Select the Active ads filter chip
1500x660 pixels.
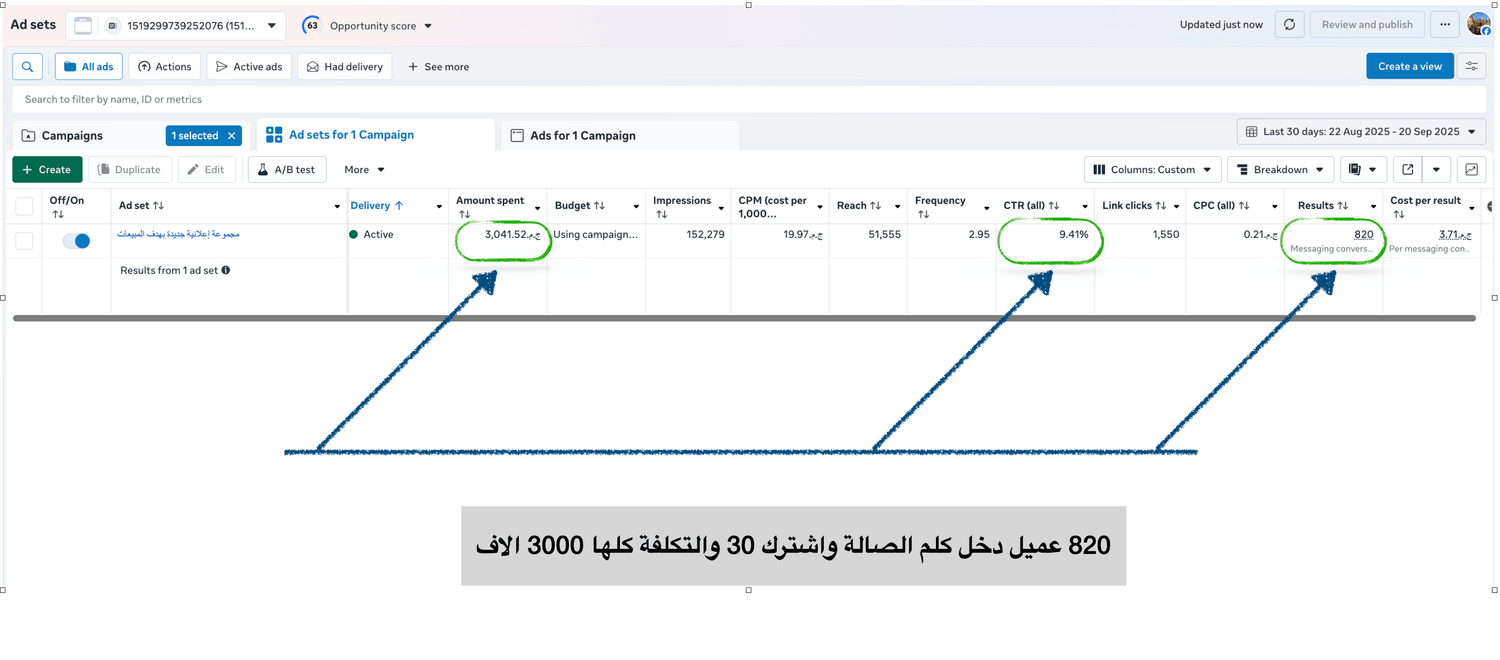[x=250, y=67]
